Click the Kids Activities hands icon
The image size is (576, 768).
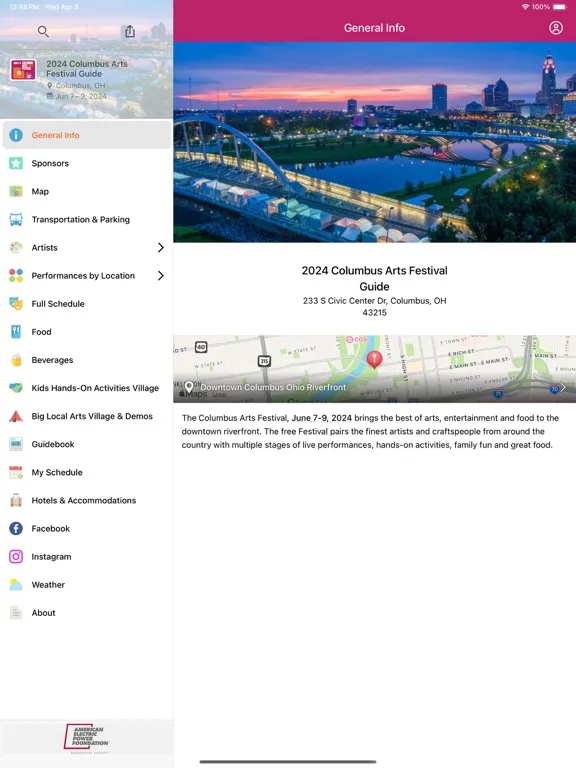(x=16, y=388)
